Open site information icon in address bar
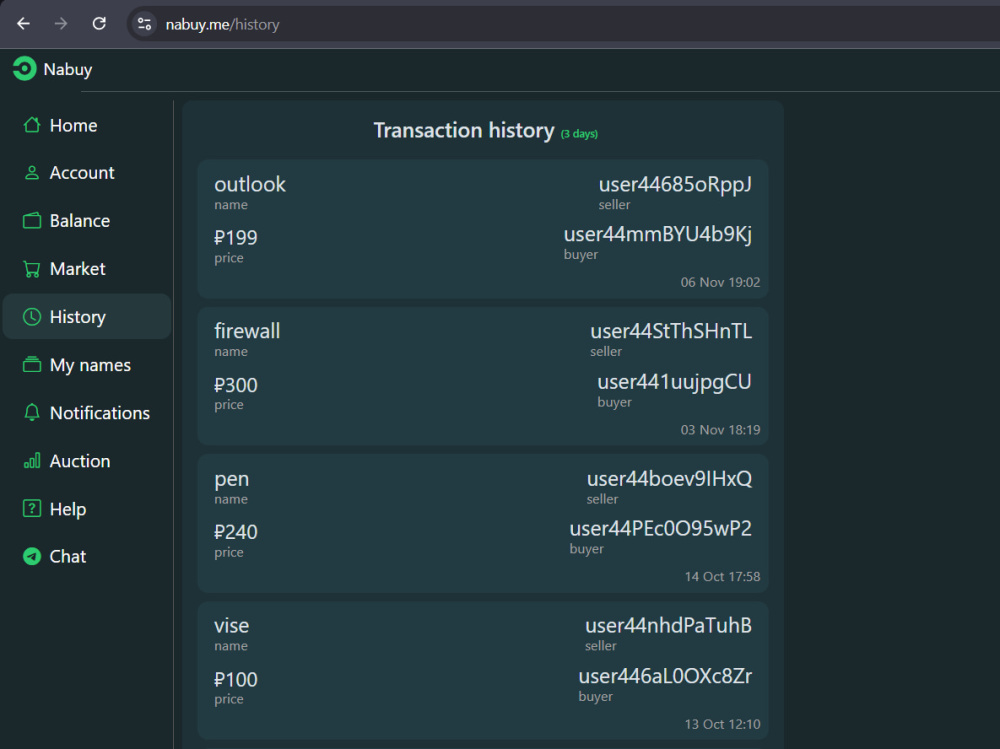The image size is (1000, 749). [144, 24]
